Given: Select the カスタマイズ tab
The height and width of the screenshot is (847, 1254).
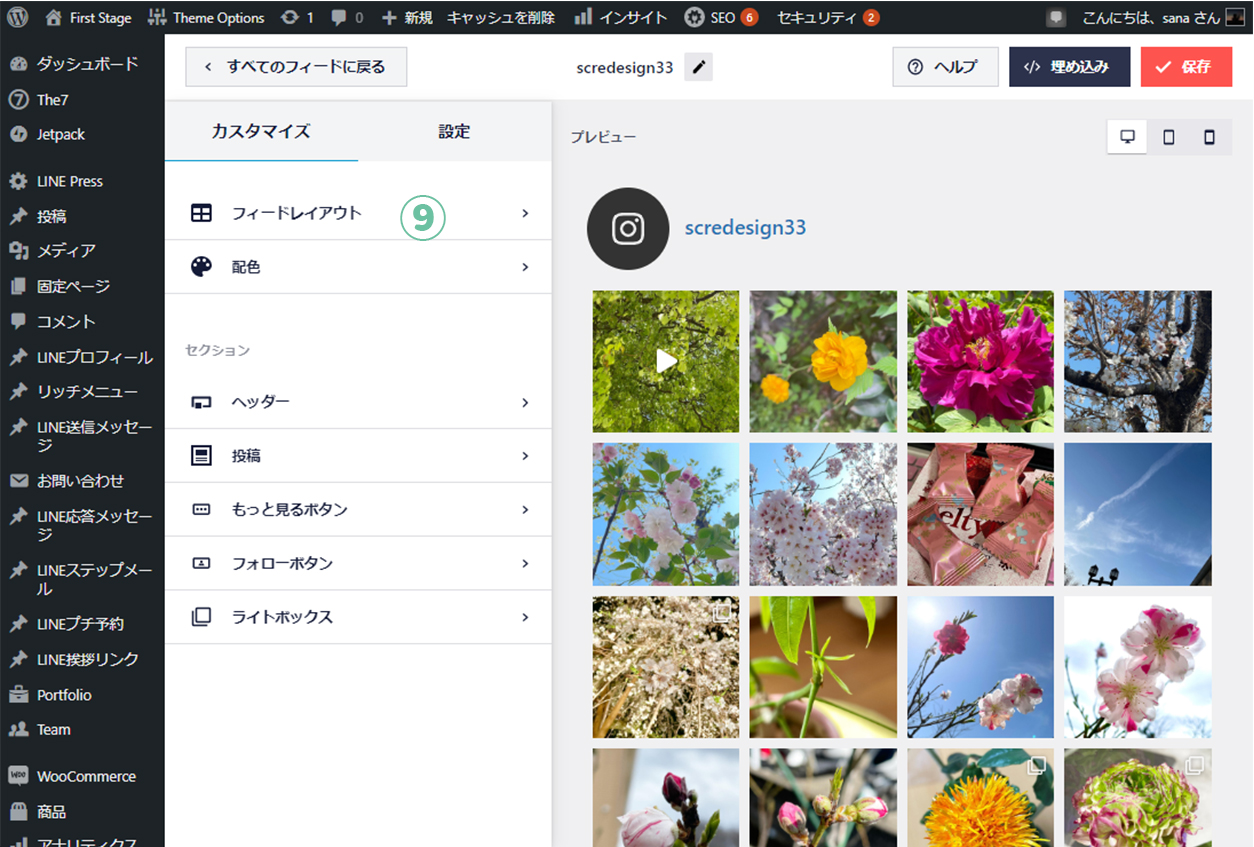Looking at the screenshot, I should pos(261,131).
